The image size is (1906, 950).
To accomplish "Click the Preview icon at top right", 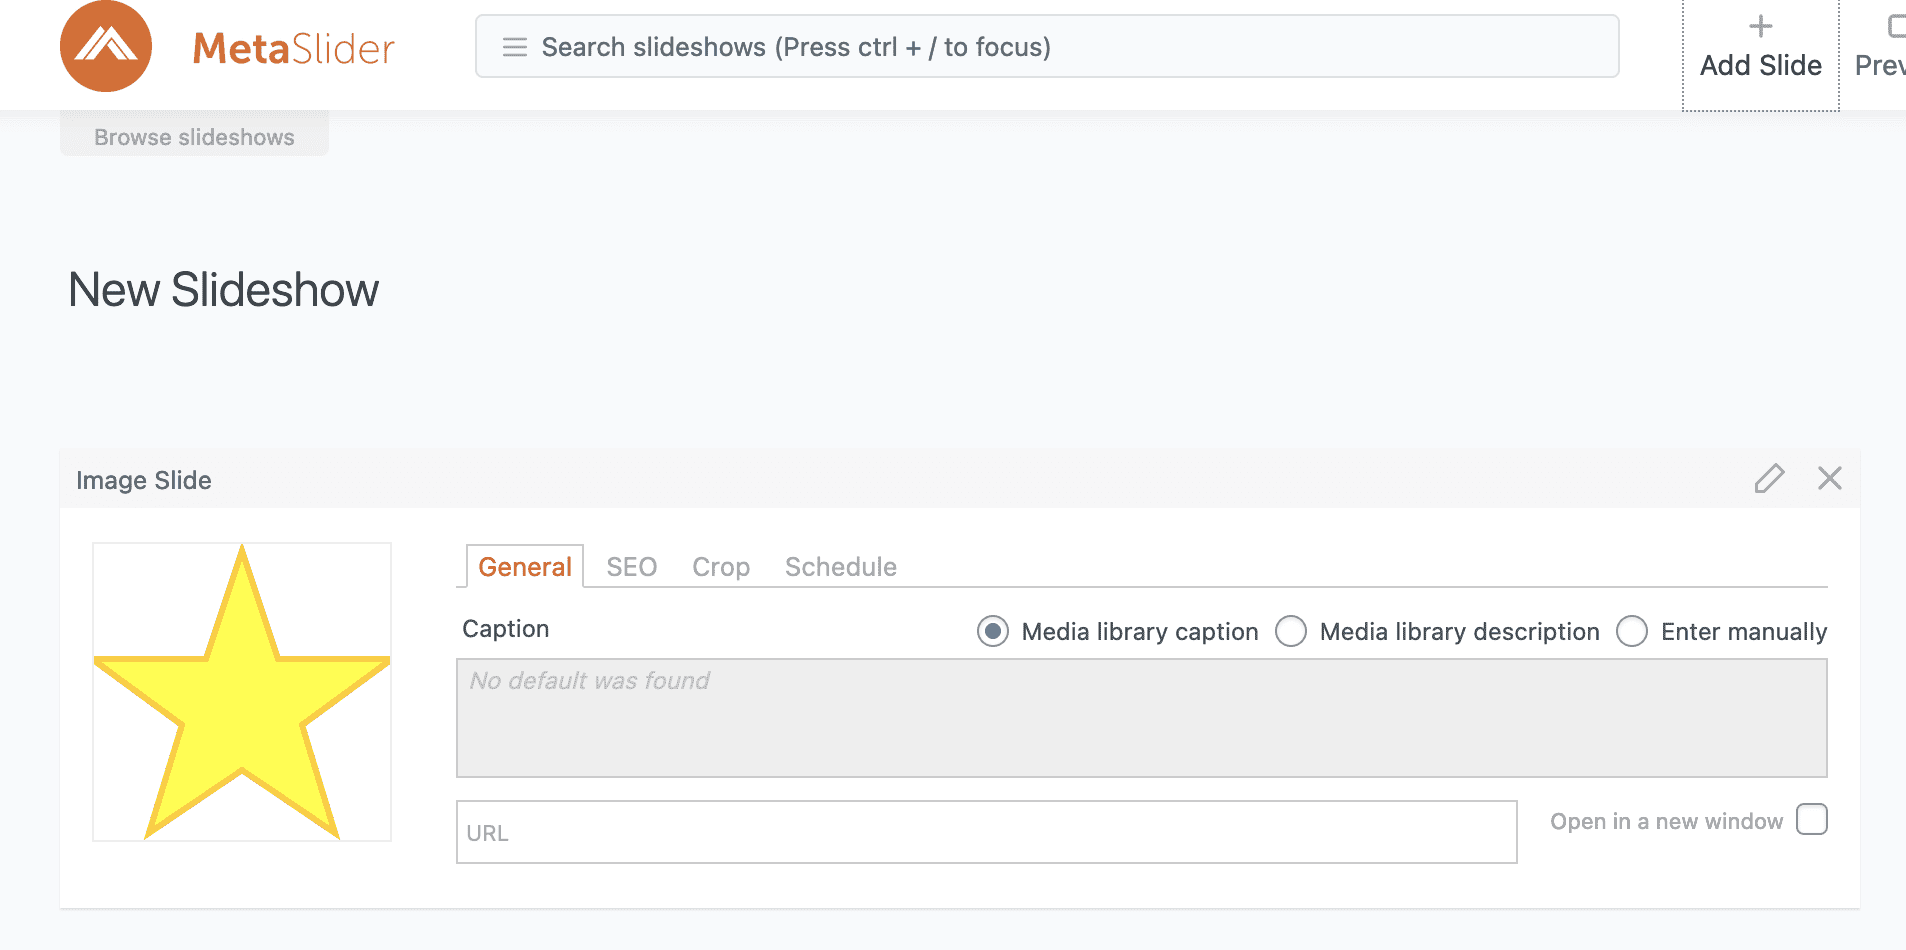I will (x=1894, y=26).
